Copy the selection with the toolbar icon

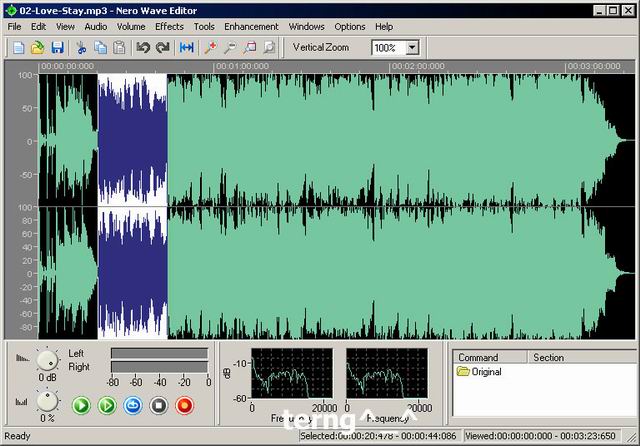pos(100,48)
